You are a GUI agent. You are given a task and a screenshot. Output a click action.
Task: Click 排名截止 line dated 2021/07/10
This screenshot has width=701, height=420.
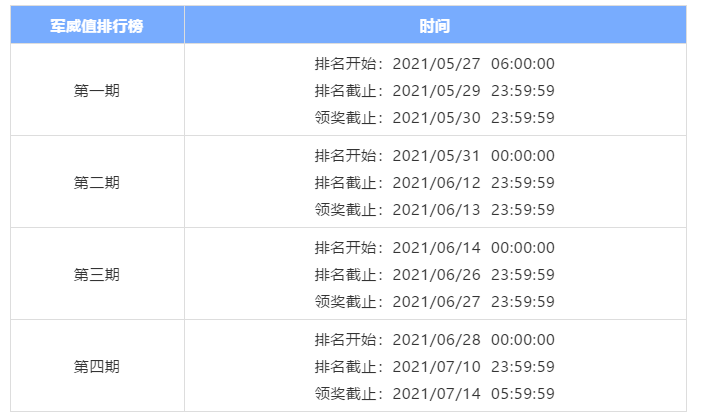tap(434, 367)
